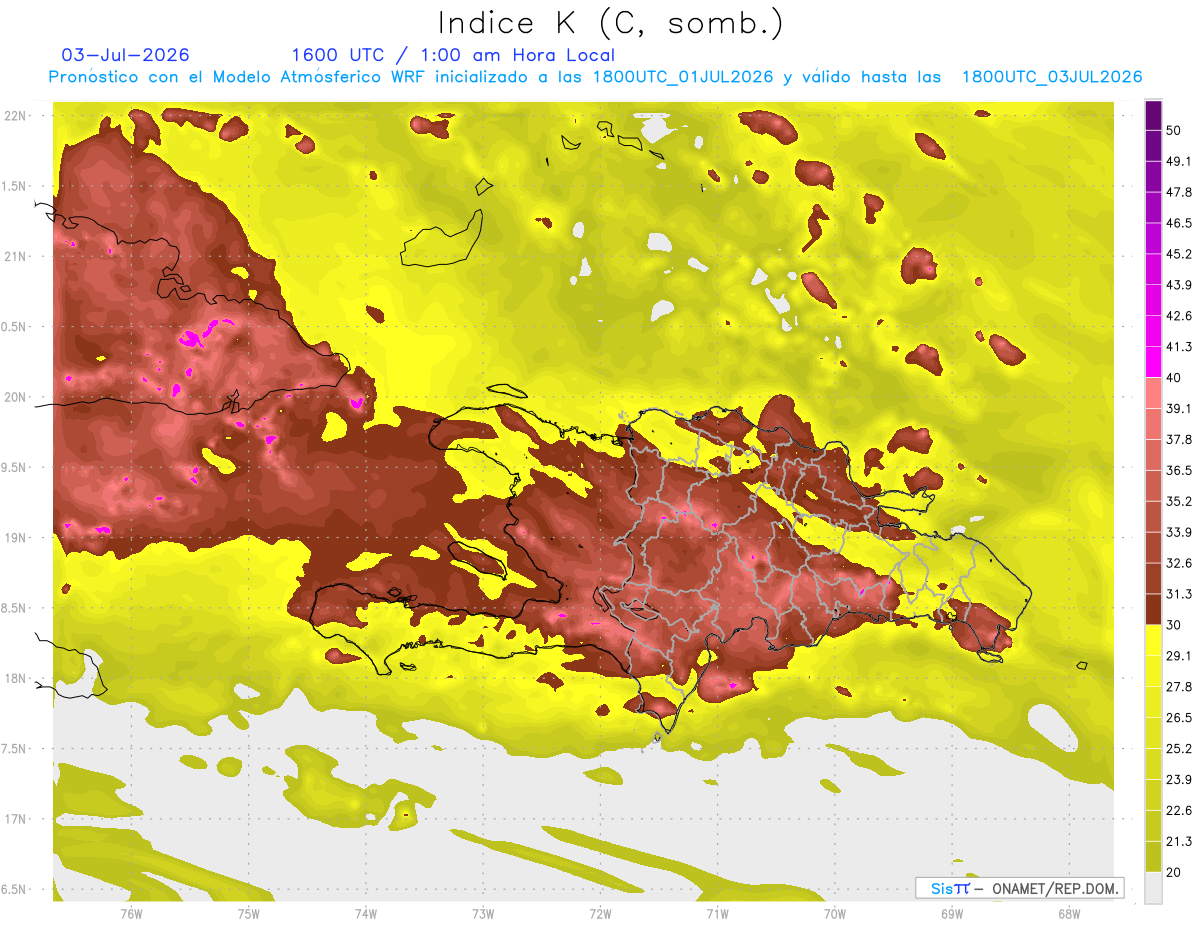Click the legend value "42.6"

pos(1179,316)
